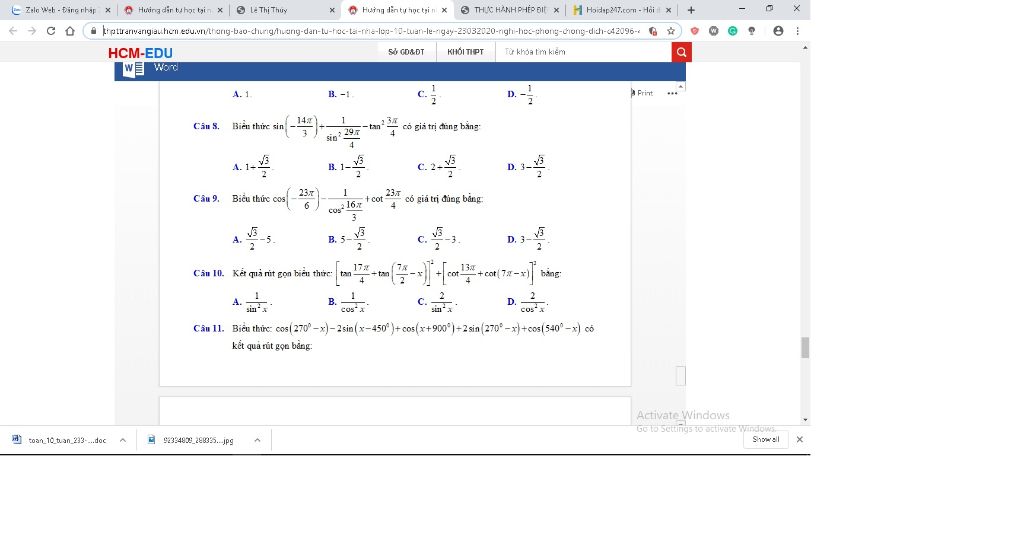Click the Từ khóa tìm kiếm search field

click(x=584, y=52)
